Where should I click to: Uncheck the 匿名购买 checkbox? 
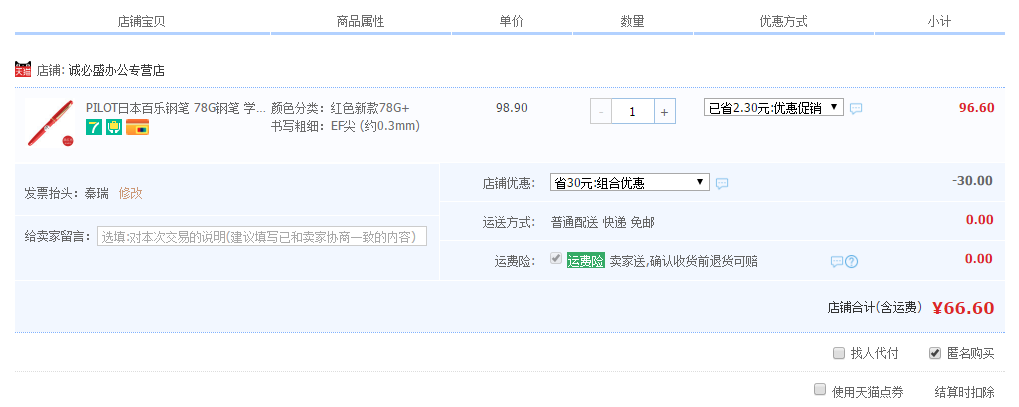click(x=935, y=354)
